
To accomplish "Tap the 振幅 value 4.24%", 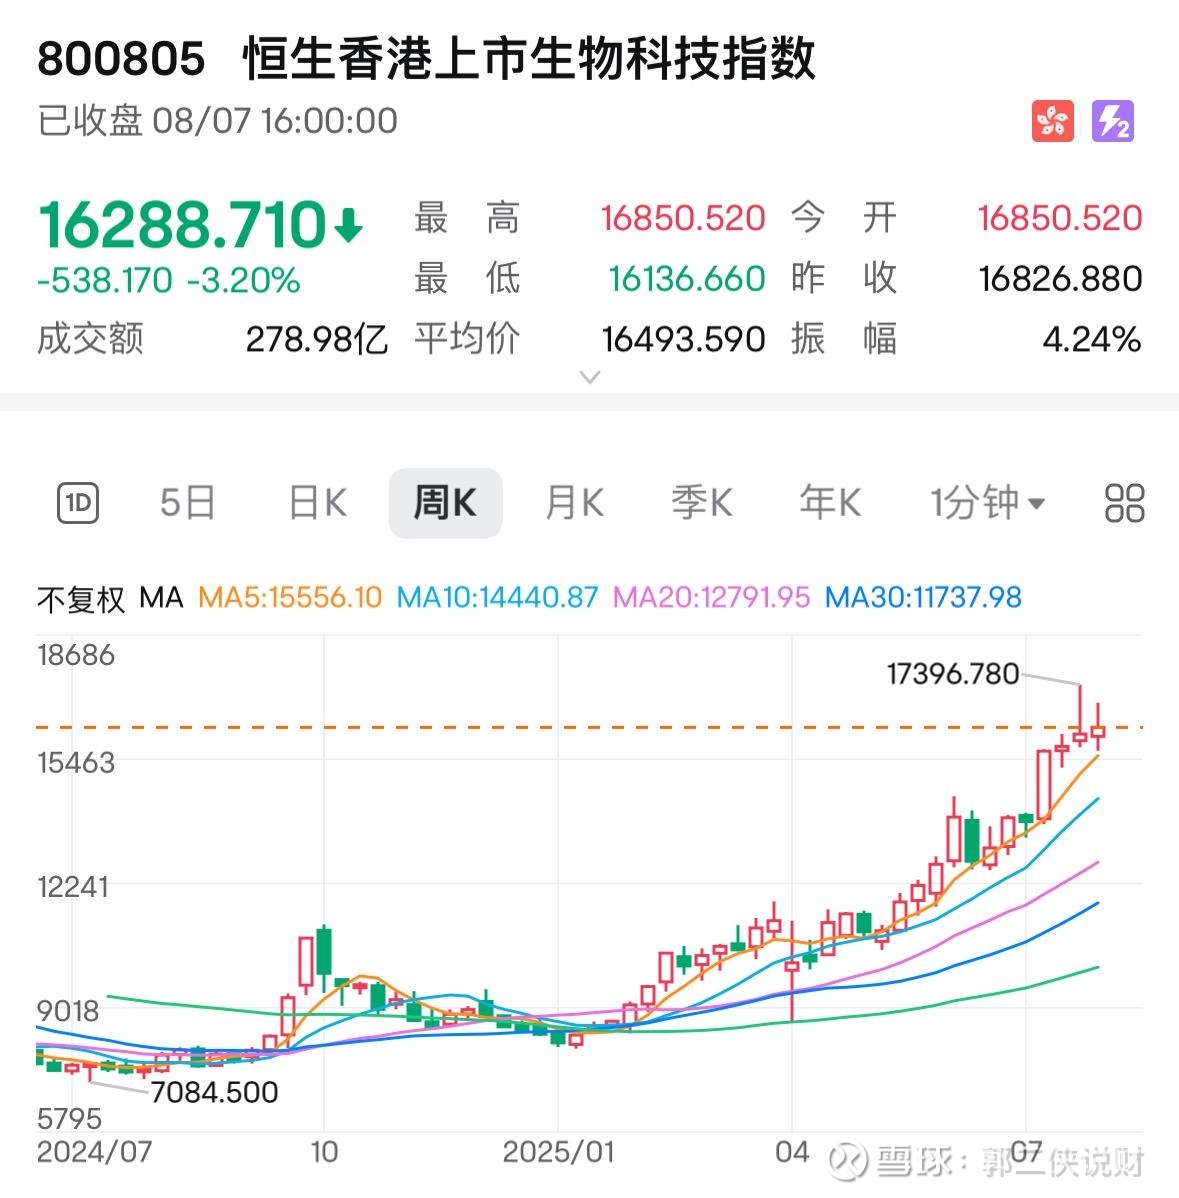I will (1092, 339).
